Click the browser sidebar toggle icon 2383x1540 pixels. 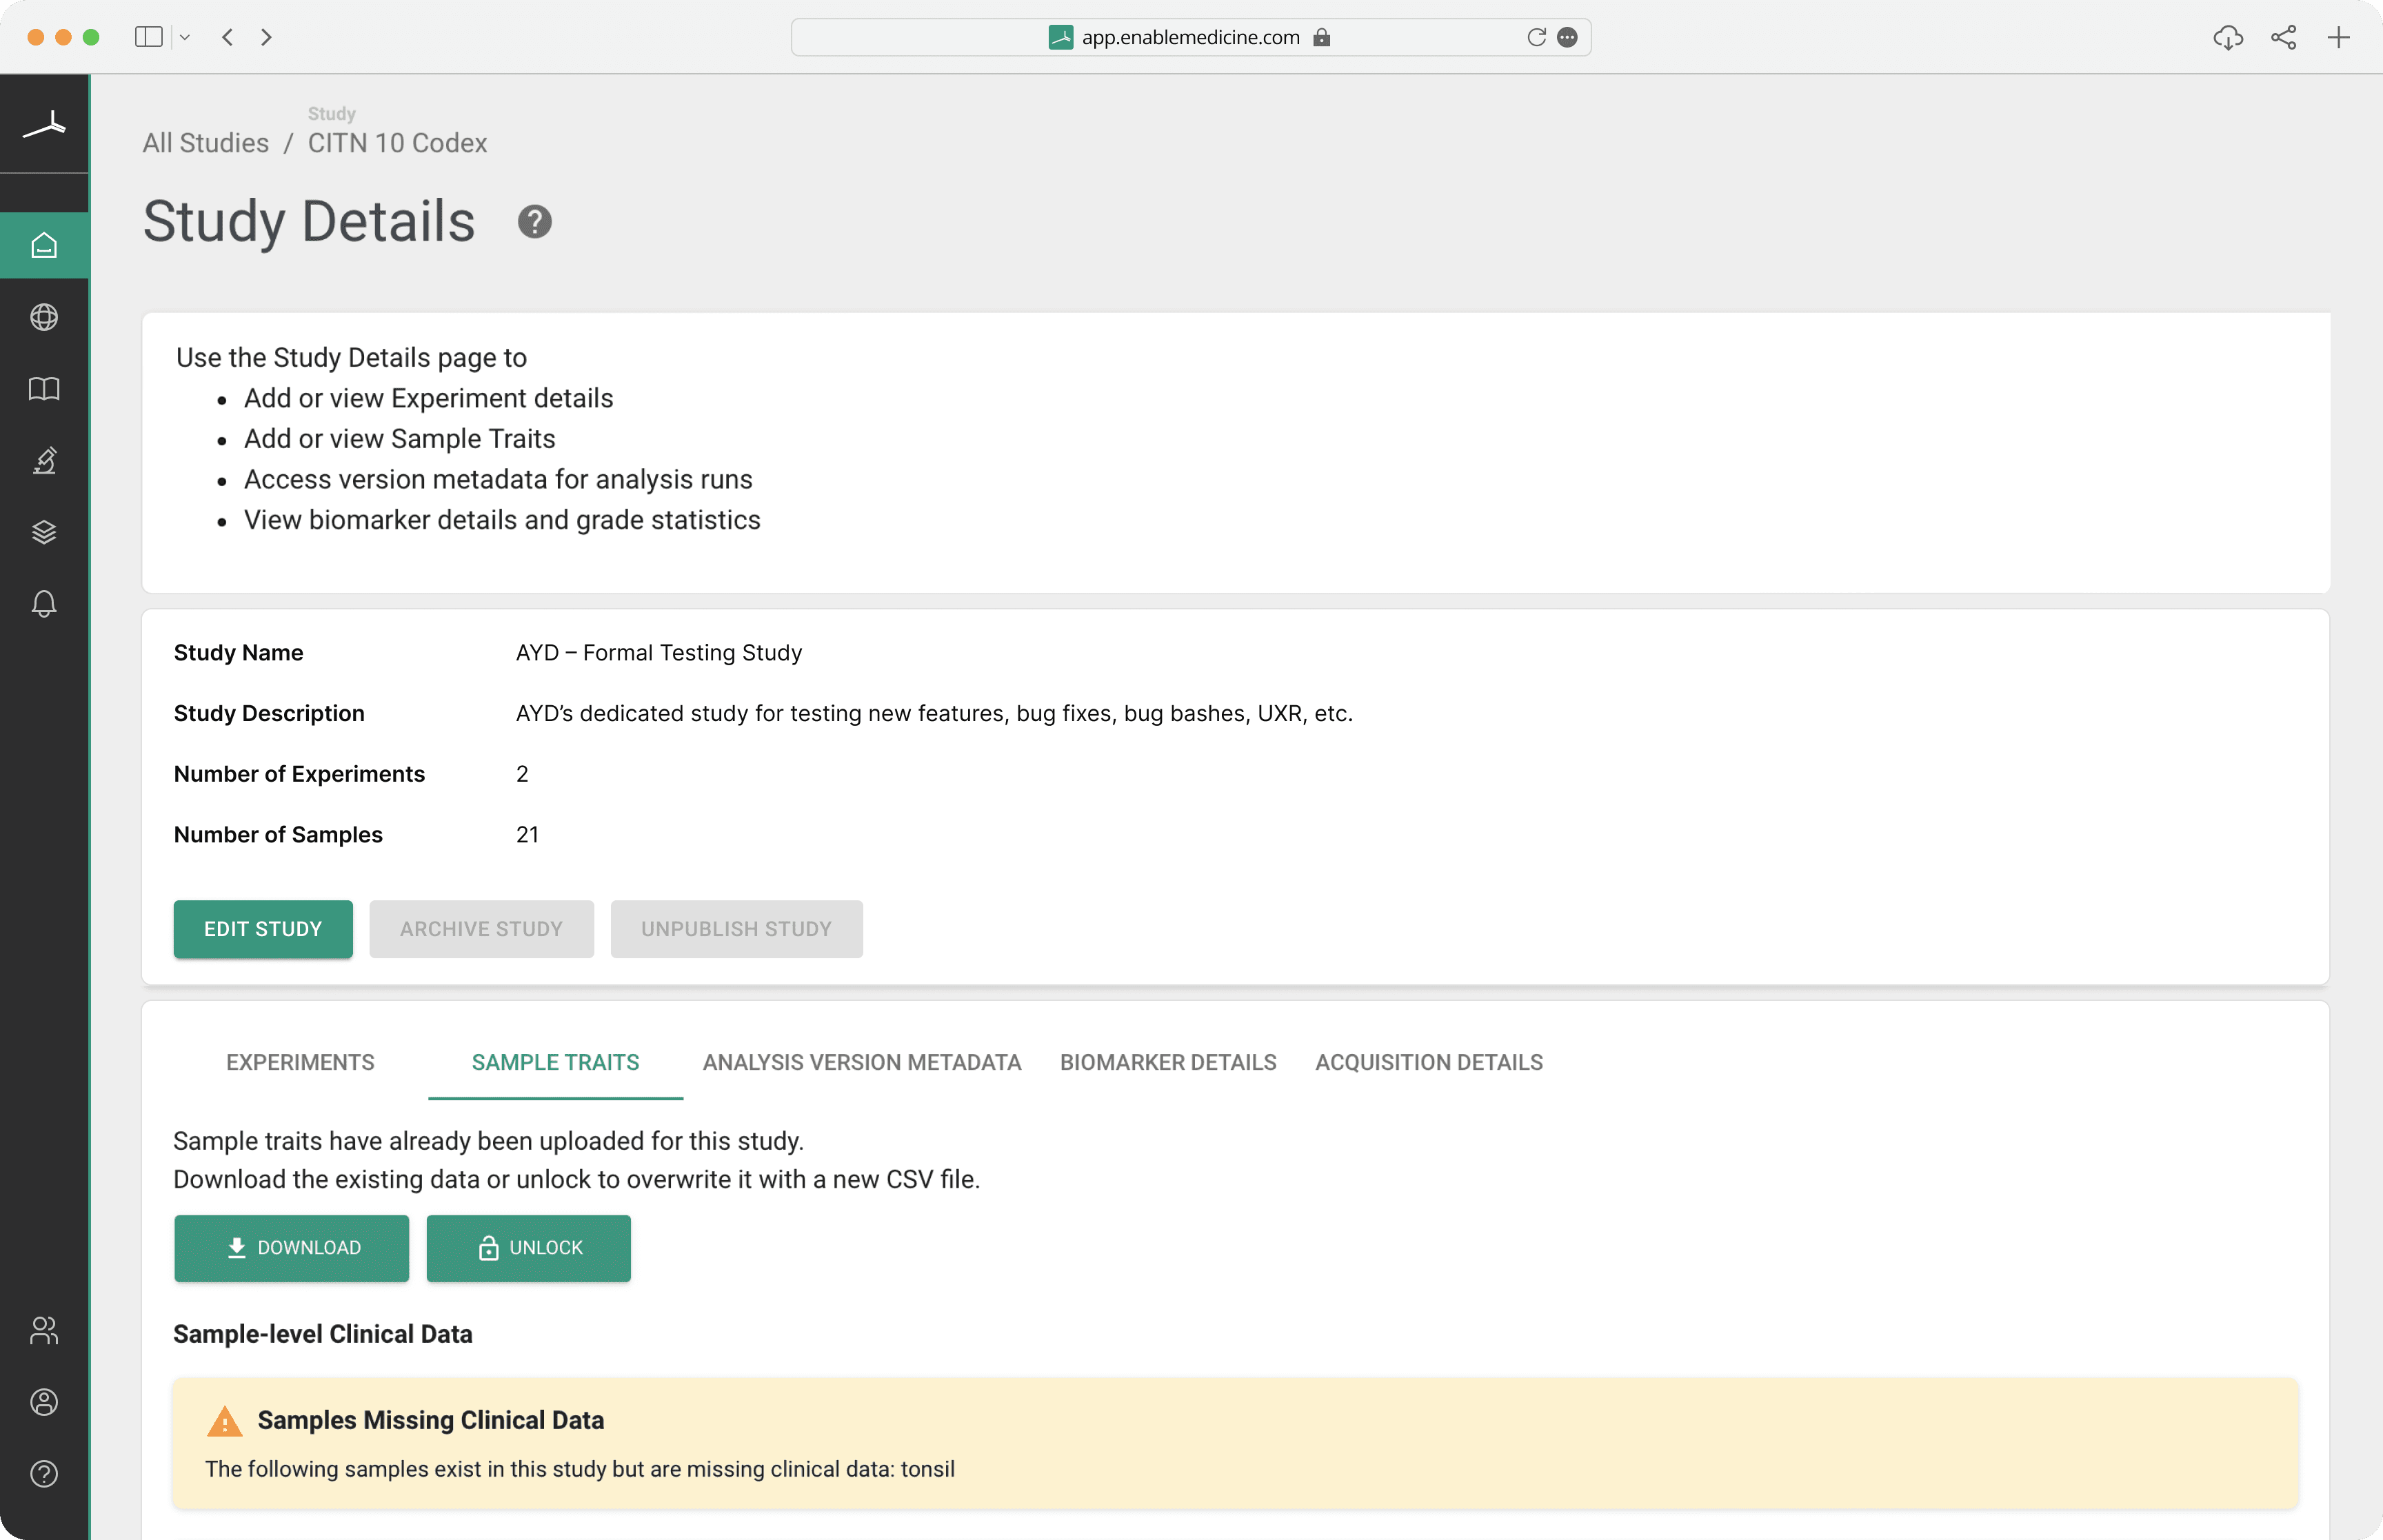(x=149, y=37)
